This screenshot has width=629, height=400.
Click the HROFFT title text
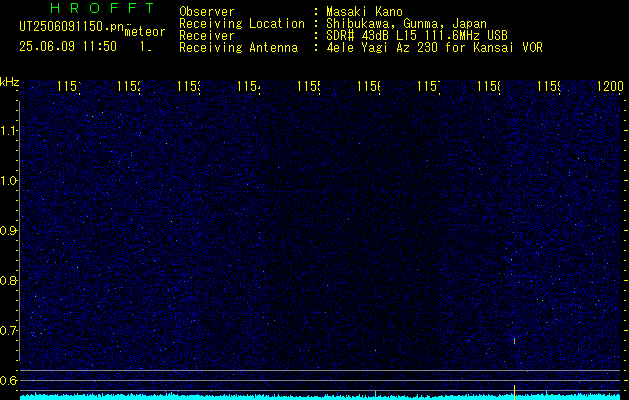click(102, 8)
